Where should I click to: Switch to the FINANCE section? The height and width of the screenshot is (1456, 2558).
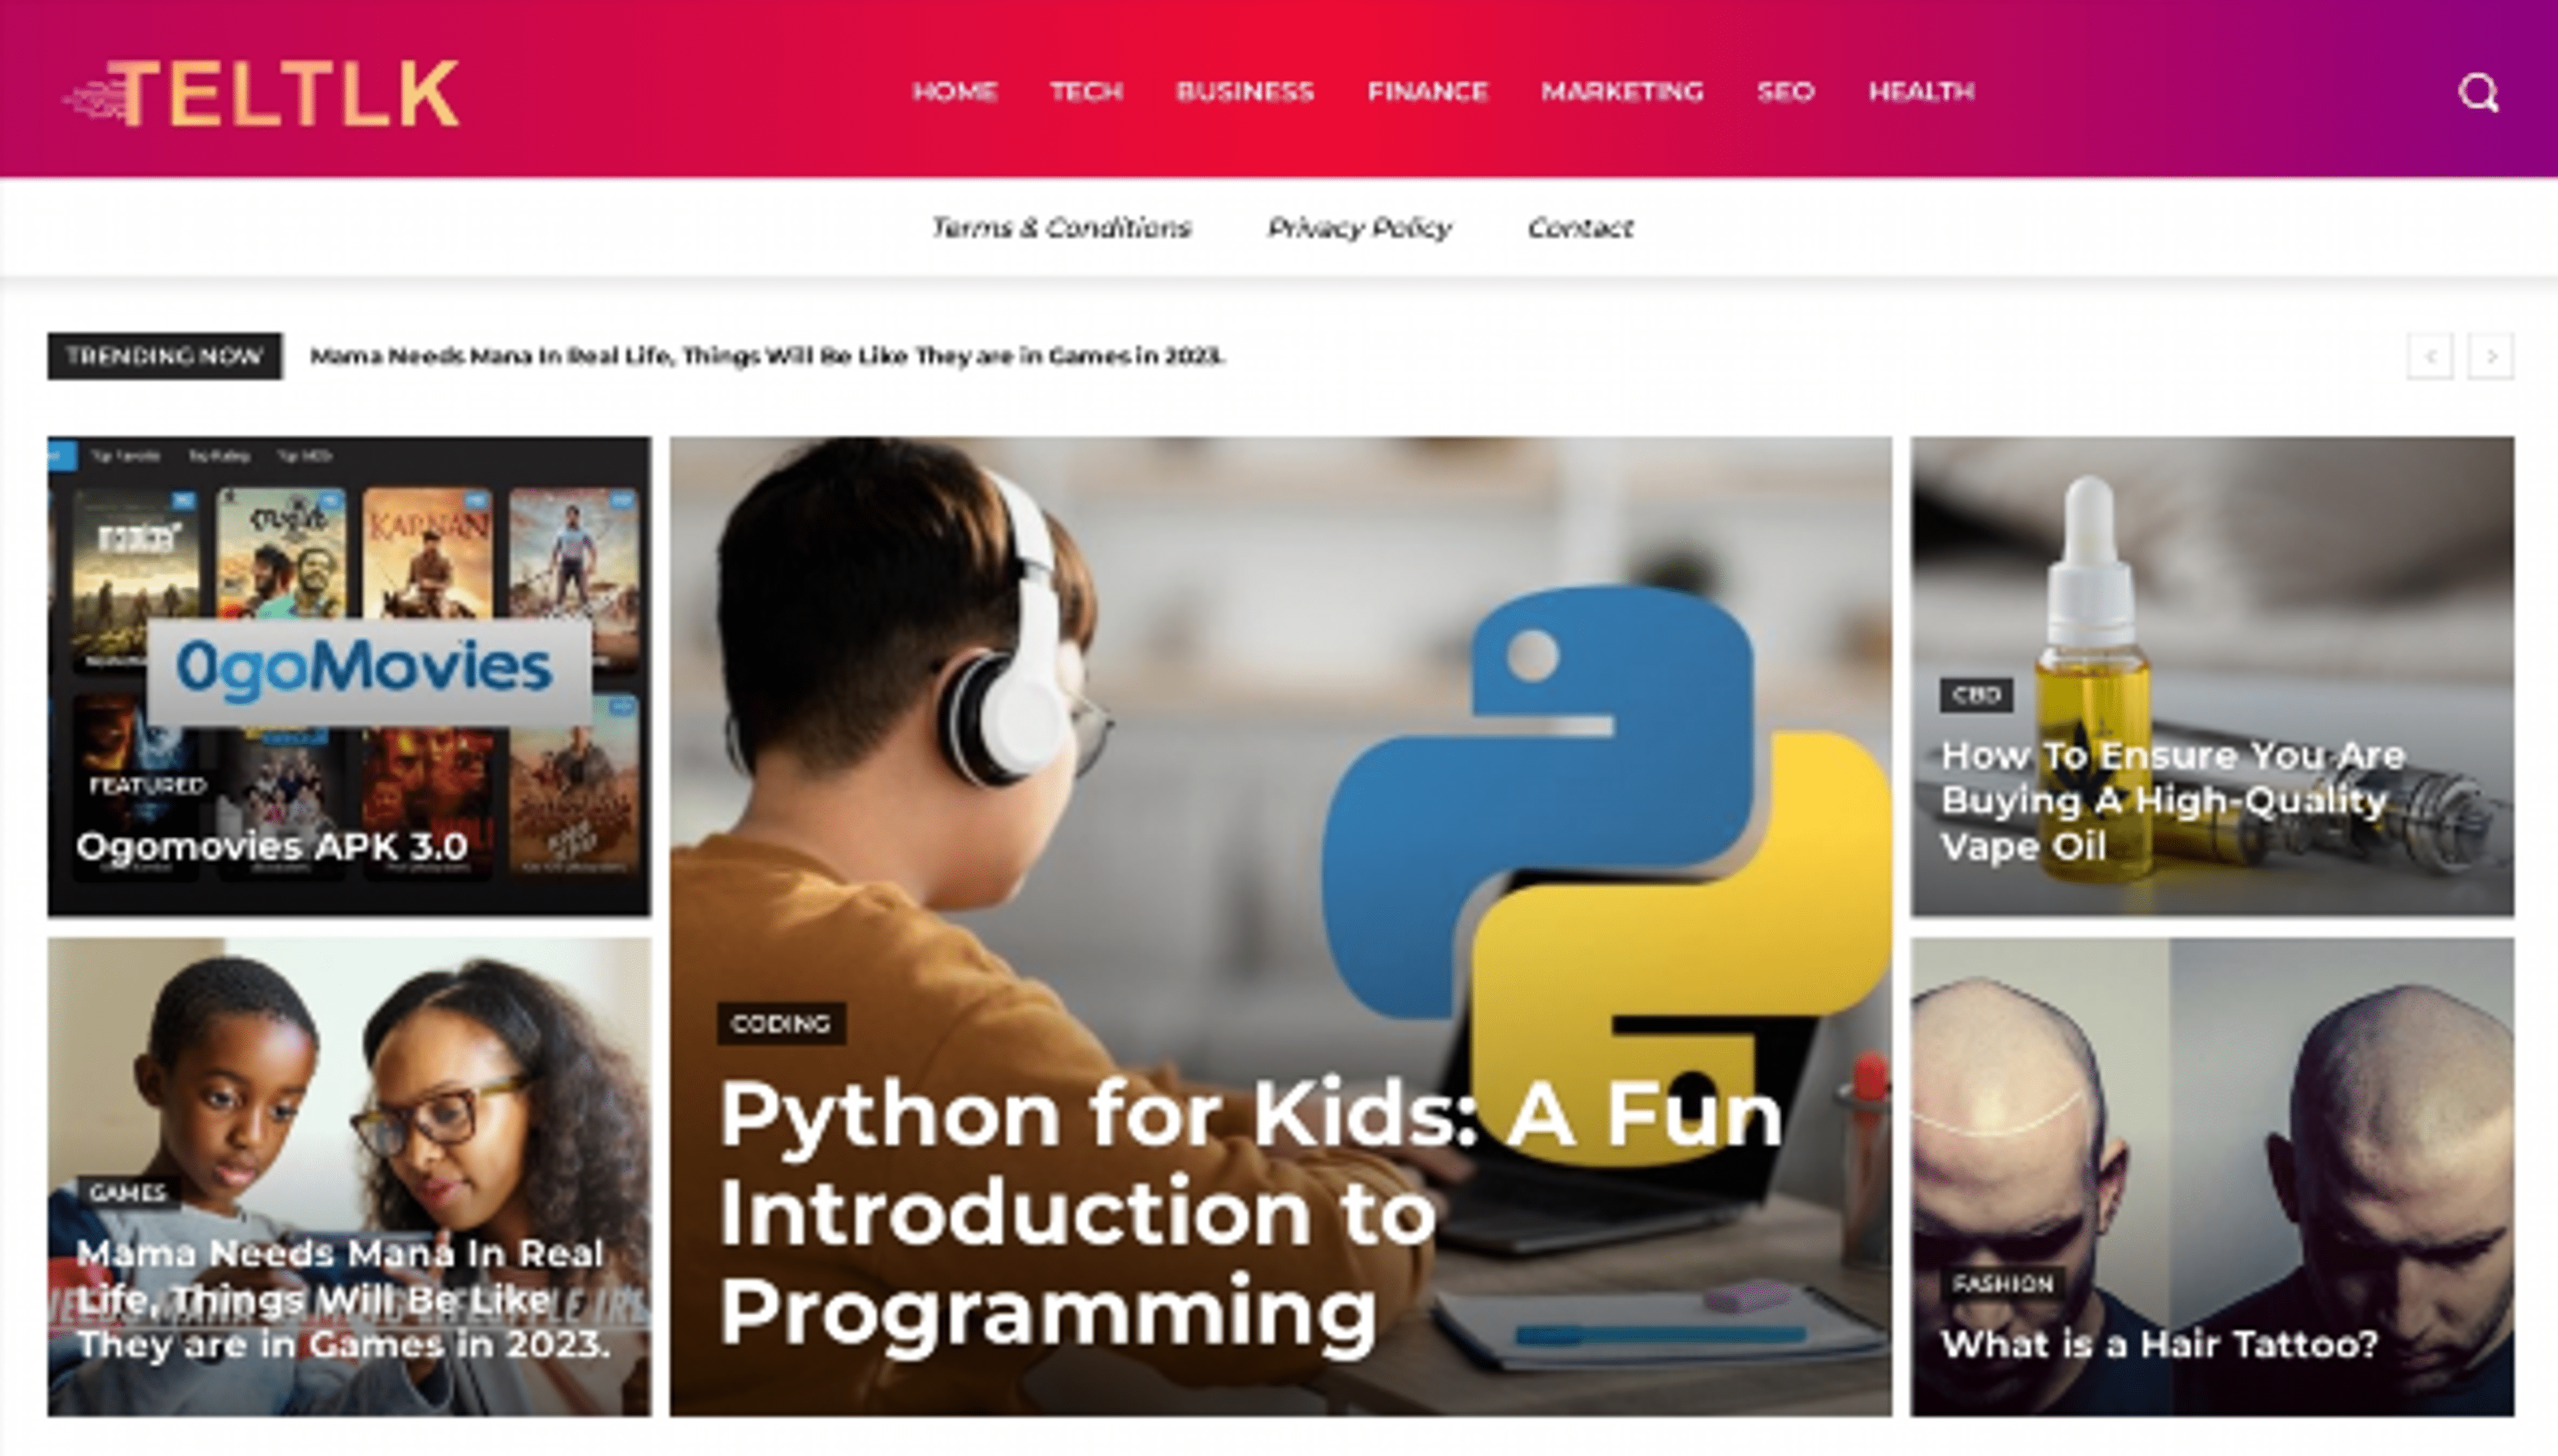click(x=1428, y=92)
